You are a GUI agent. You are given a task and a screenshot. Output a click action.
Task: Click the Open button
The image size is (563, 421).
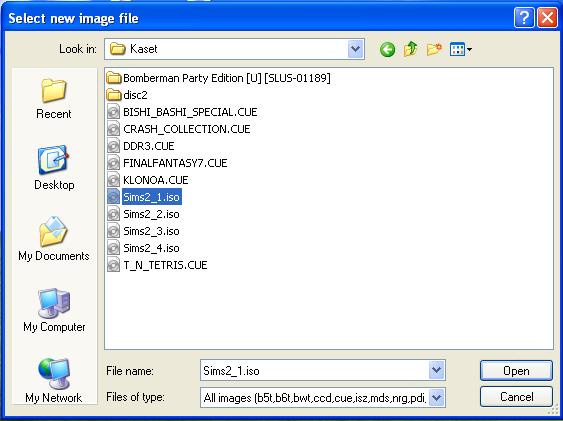coord(516,370)
